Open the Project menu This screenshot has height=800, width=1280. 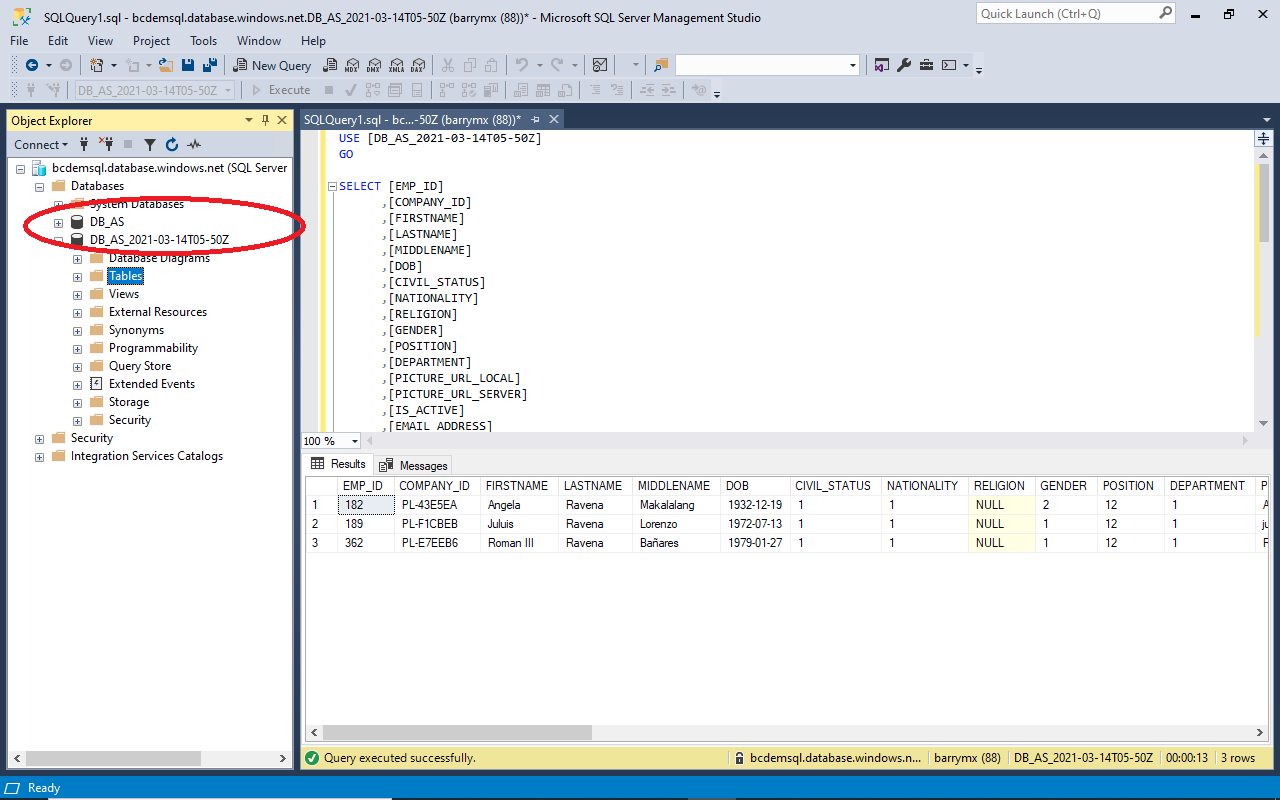(152, 41)
